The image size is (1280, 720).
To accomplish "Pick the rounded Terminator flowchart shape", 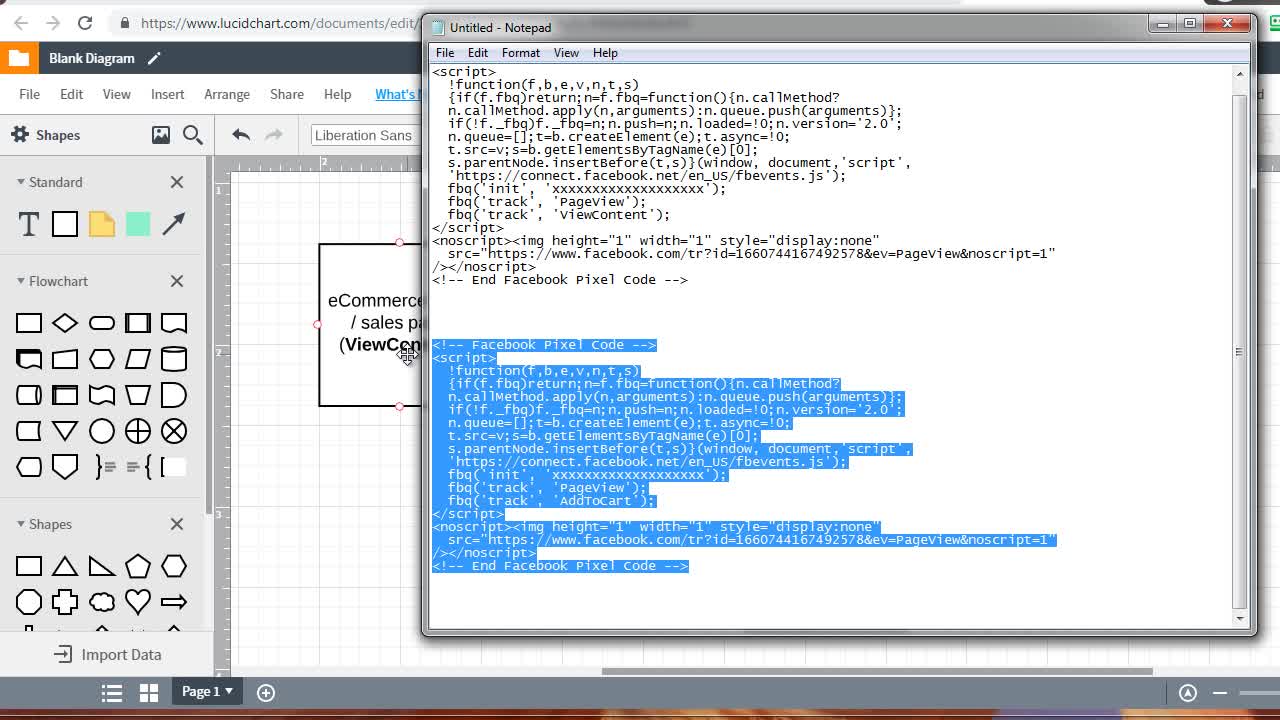I will [101, 323].
